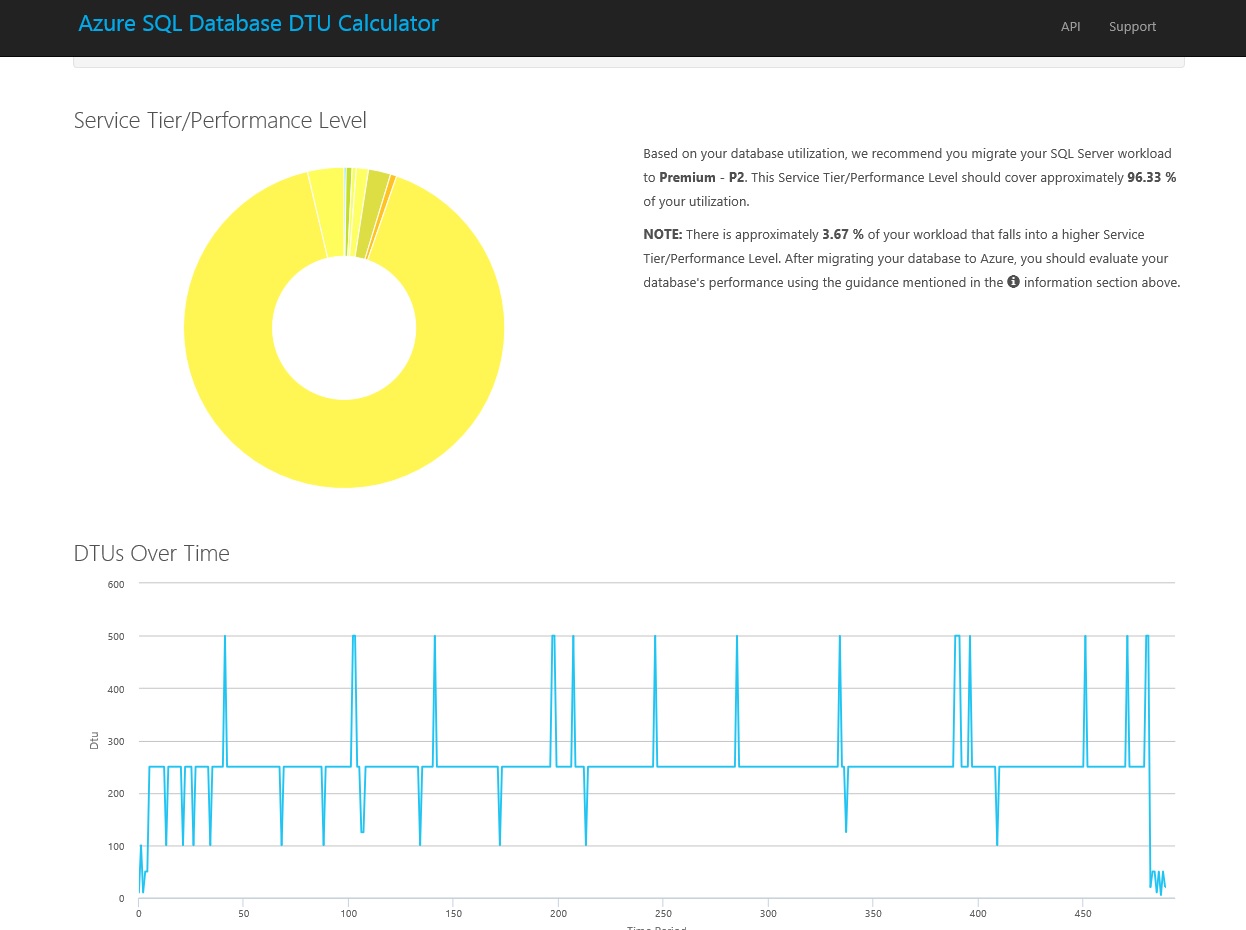
Task: Click the bold 'Premium - P2' recommendation text
Action: [x=702, y=177]
